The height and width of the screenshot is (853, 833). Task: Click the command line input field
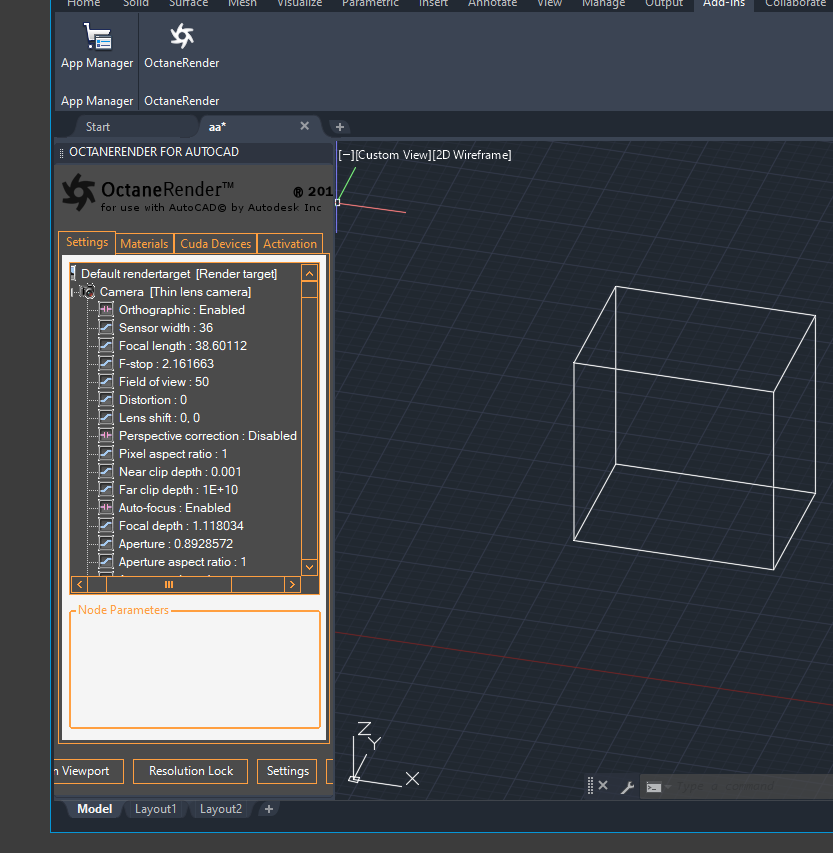(751, 787)
